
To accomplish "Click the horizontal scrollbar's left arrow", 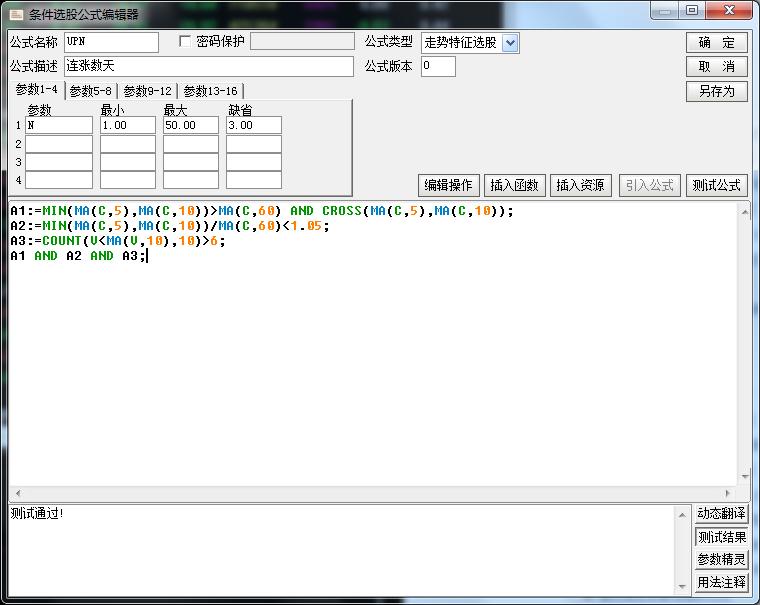I will 18,493.
